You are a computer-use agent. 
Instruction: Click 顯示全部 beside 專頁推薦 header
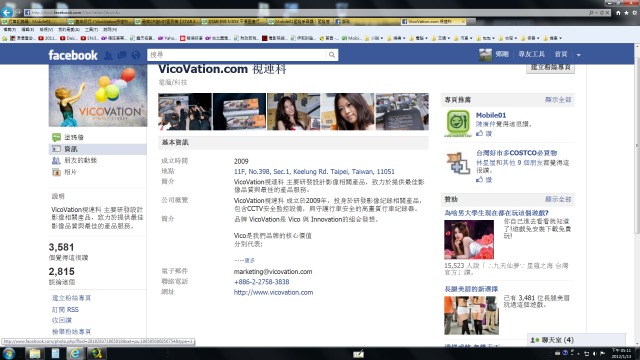(558, 100)
